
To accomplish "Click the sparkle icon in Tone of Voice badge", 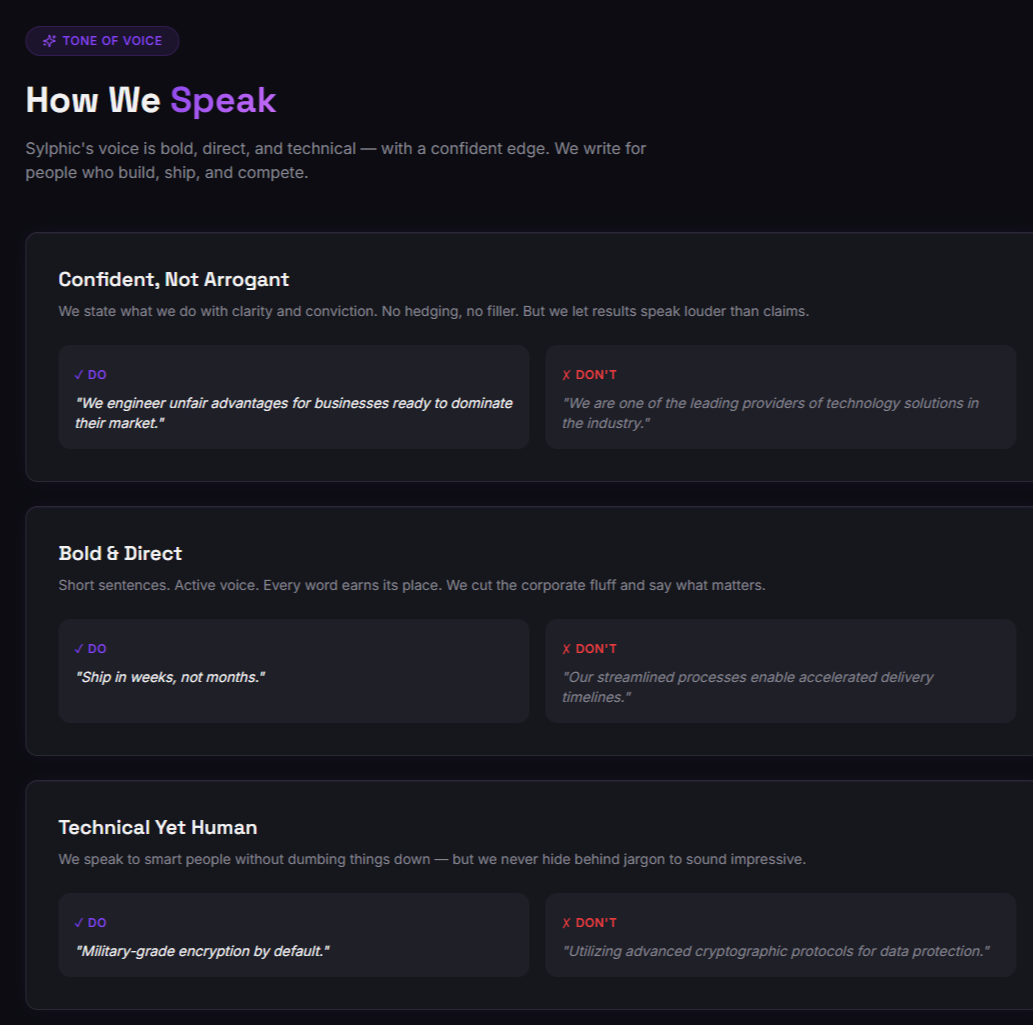I will 49,41.
